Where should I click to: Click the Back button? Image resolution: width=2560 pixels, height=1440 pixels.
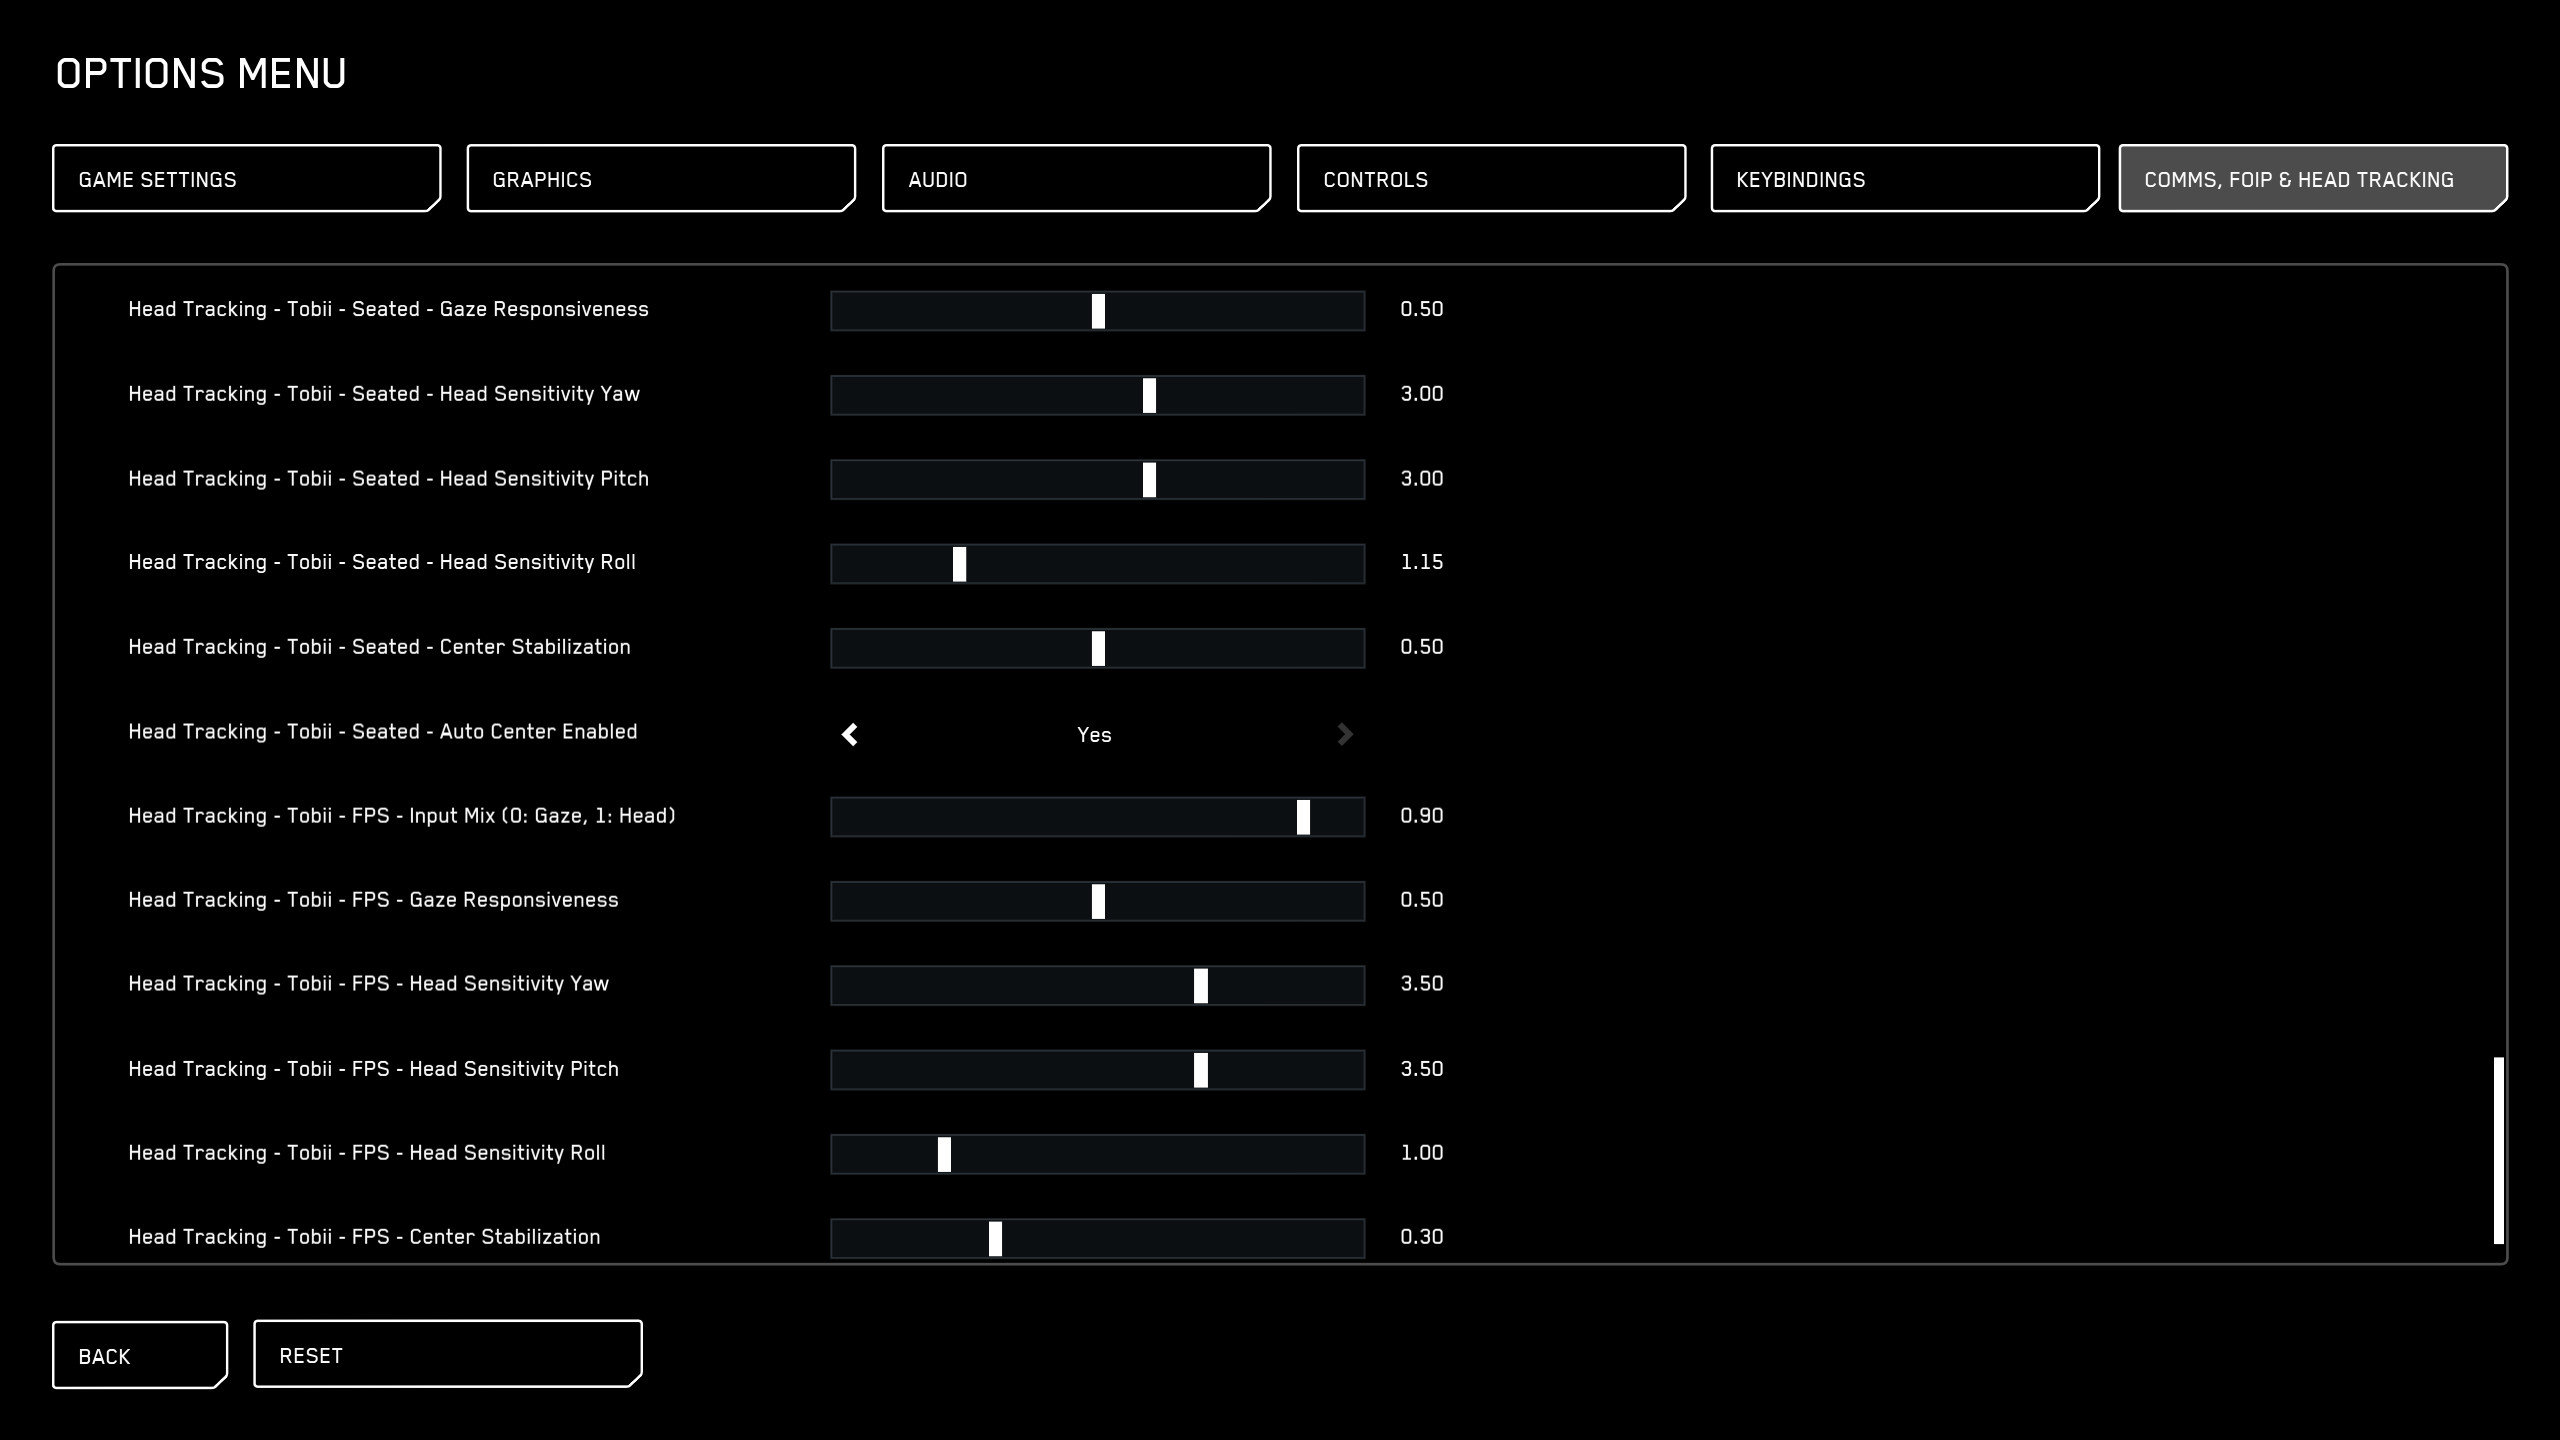[x=140, y=1355]
